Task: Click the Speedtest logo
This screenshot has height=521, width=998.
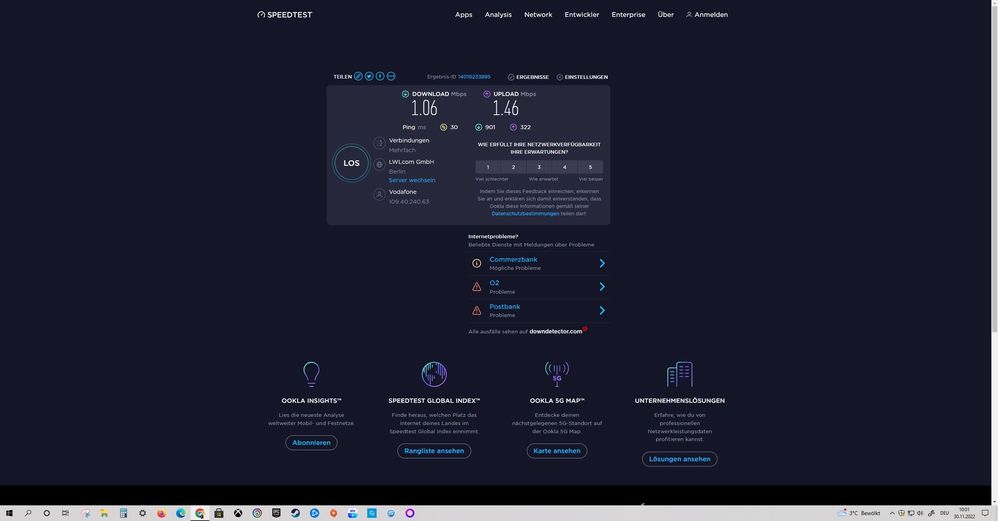Action: pos(285,15)
